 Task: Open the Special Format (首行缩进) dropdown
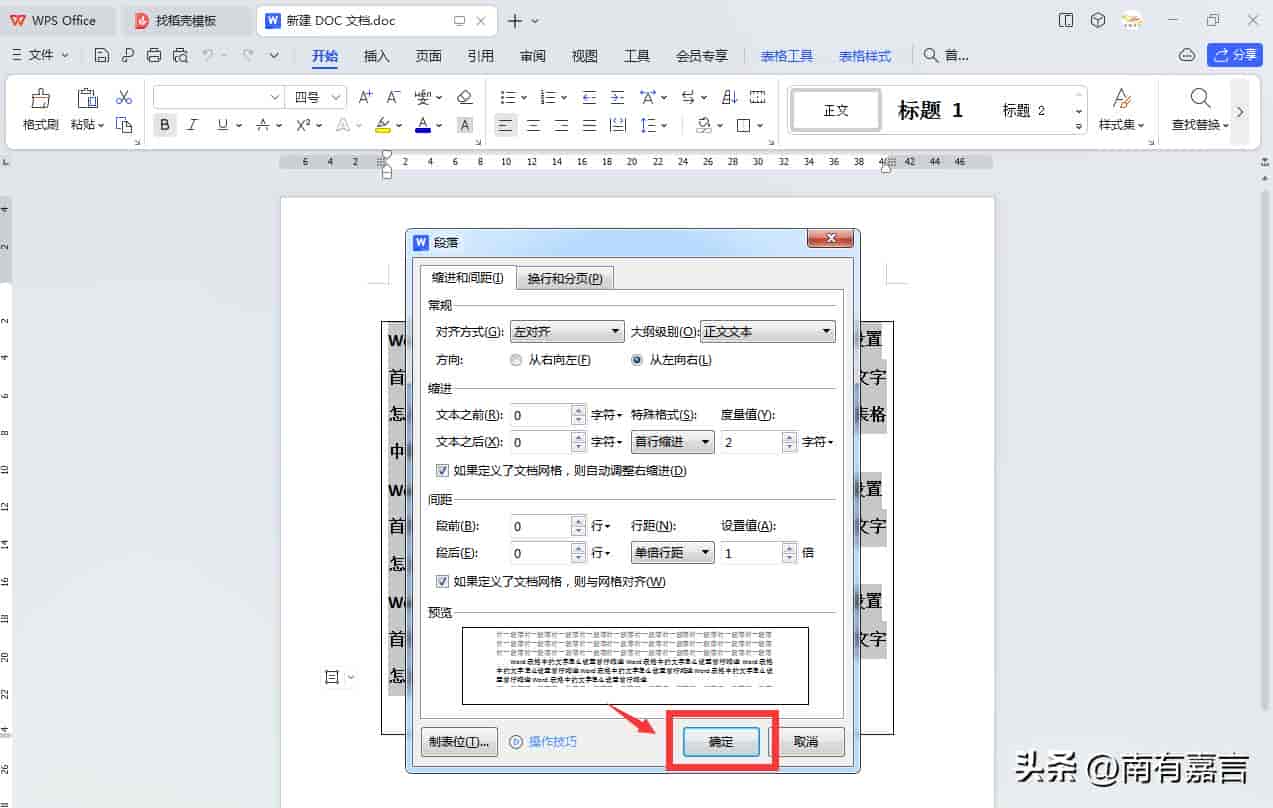[x=672, y=442]
